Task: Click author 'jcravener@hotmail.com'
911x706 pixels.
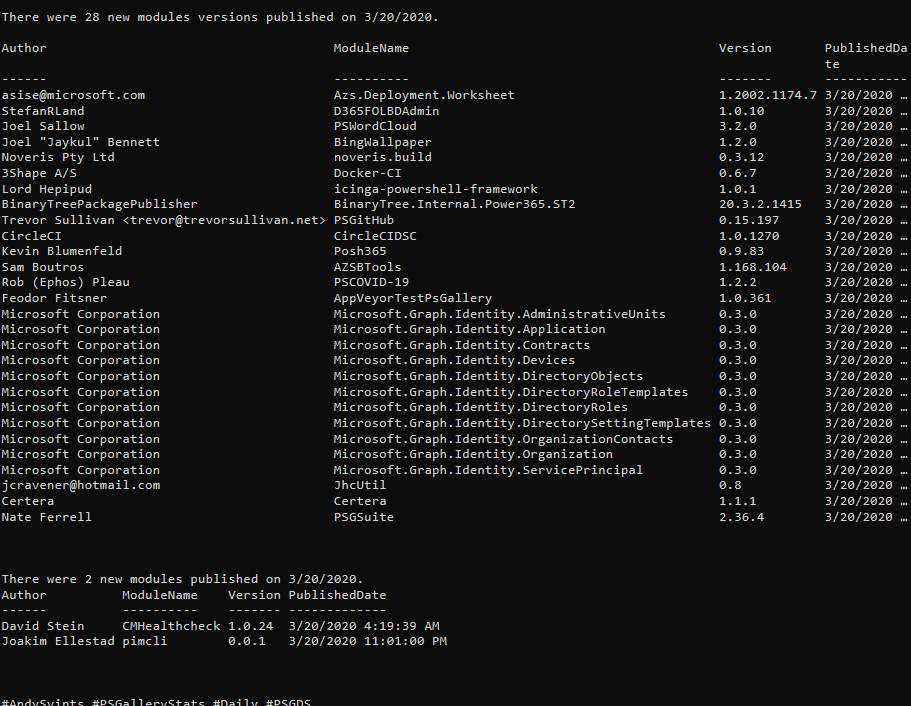Action: pyautogui.click(x=81, y=485)
